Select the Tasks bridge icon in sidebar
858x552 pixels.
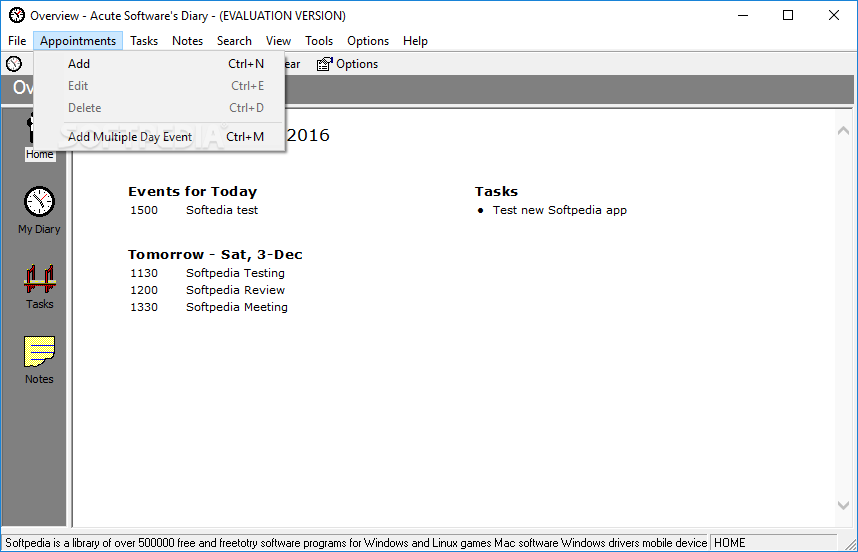(39, 278)
